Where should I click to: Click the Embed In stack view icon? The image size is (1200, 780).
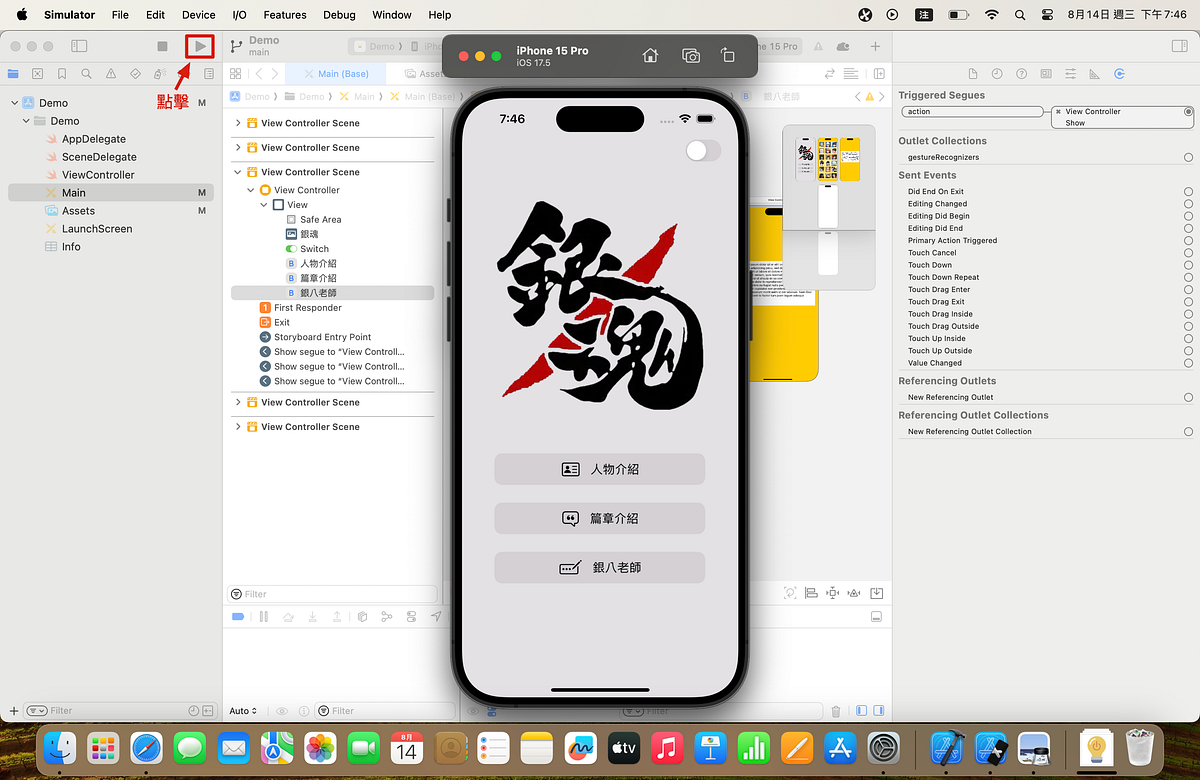click(877, 592)
